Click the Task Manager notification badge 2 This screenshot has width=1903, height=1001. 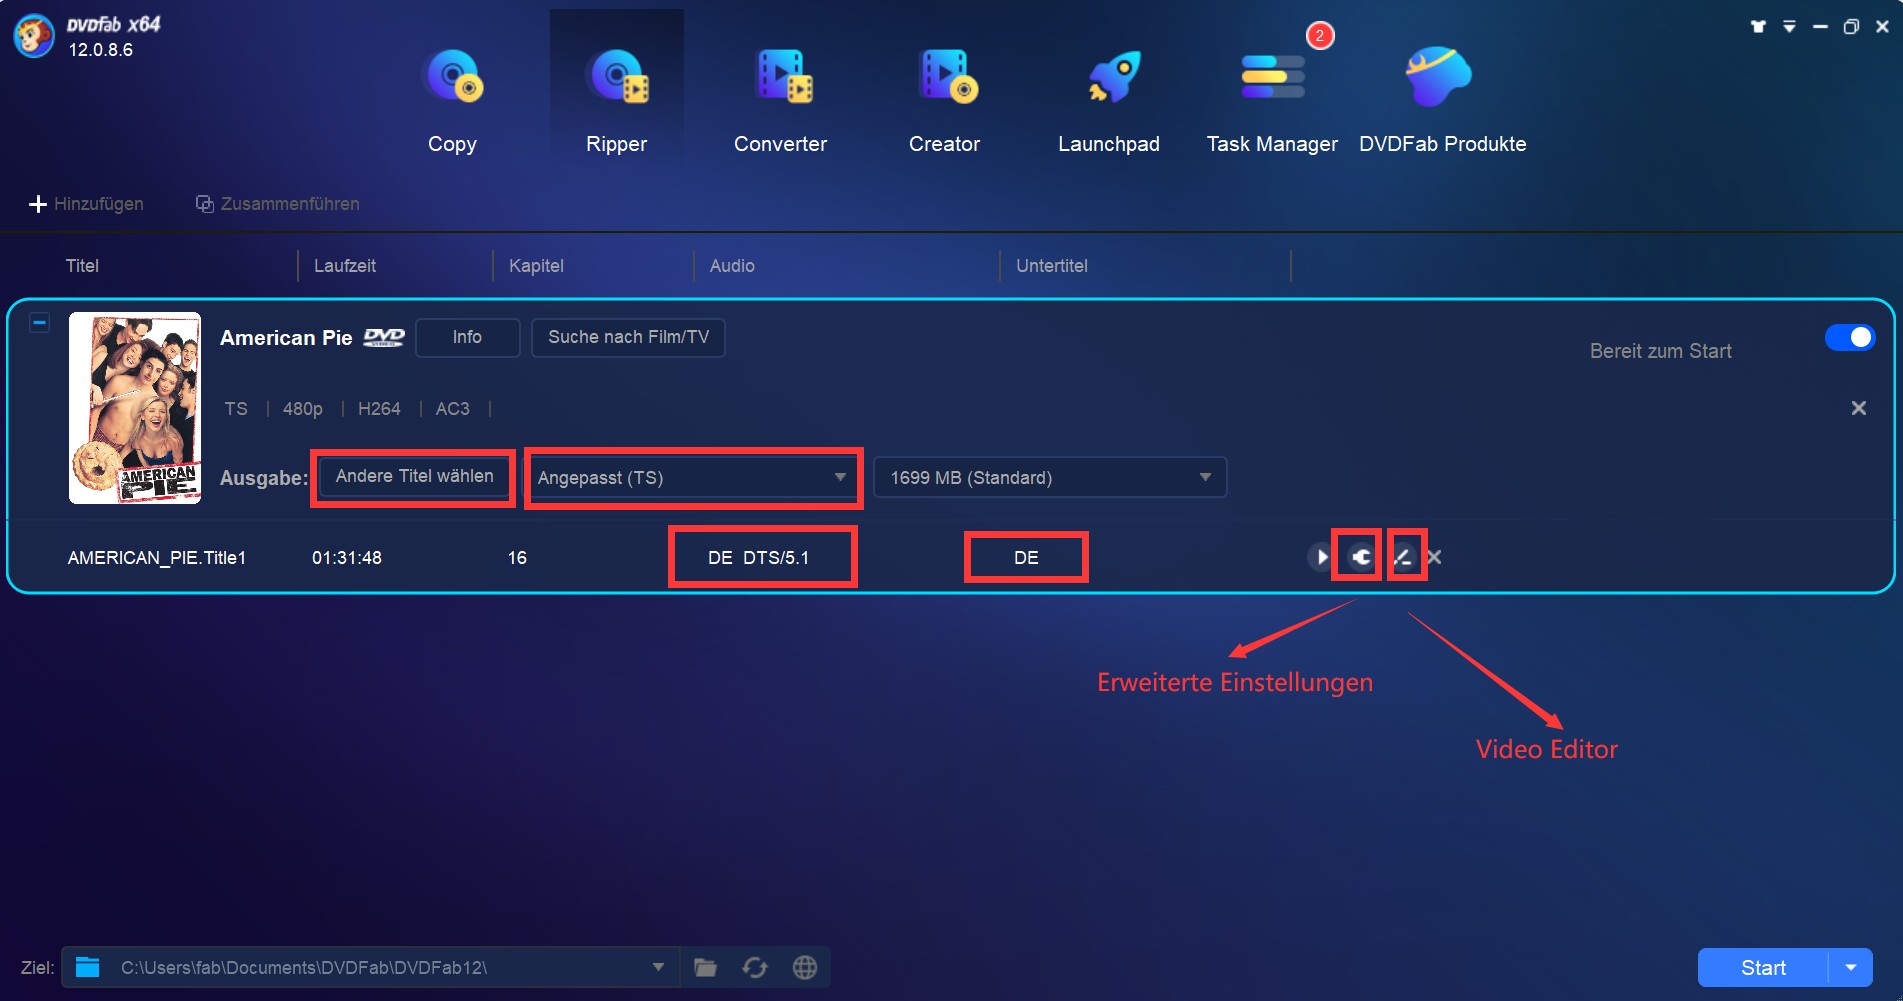tap(1320, 36)
